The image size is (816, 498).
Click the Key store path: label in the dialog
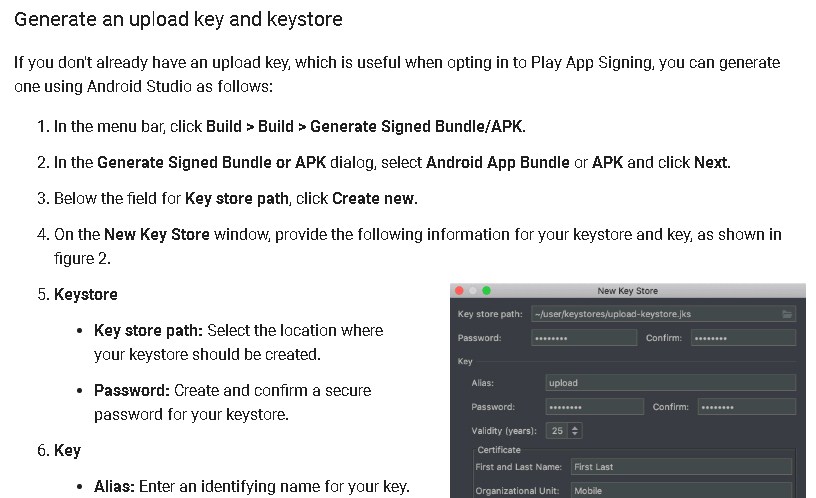click(x=490, y=314)
